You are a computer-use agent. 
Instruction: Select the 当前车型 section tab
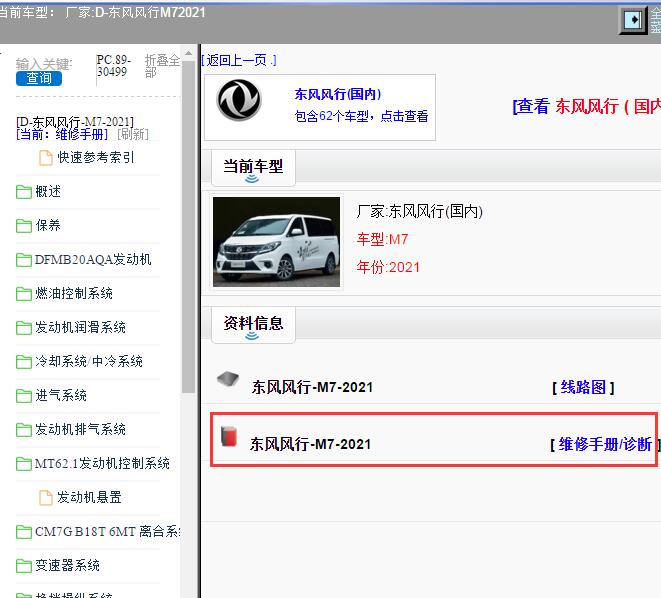point(253,167)
